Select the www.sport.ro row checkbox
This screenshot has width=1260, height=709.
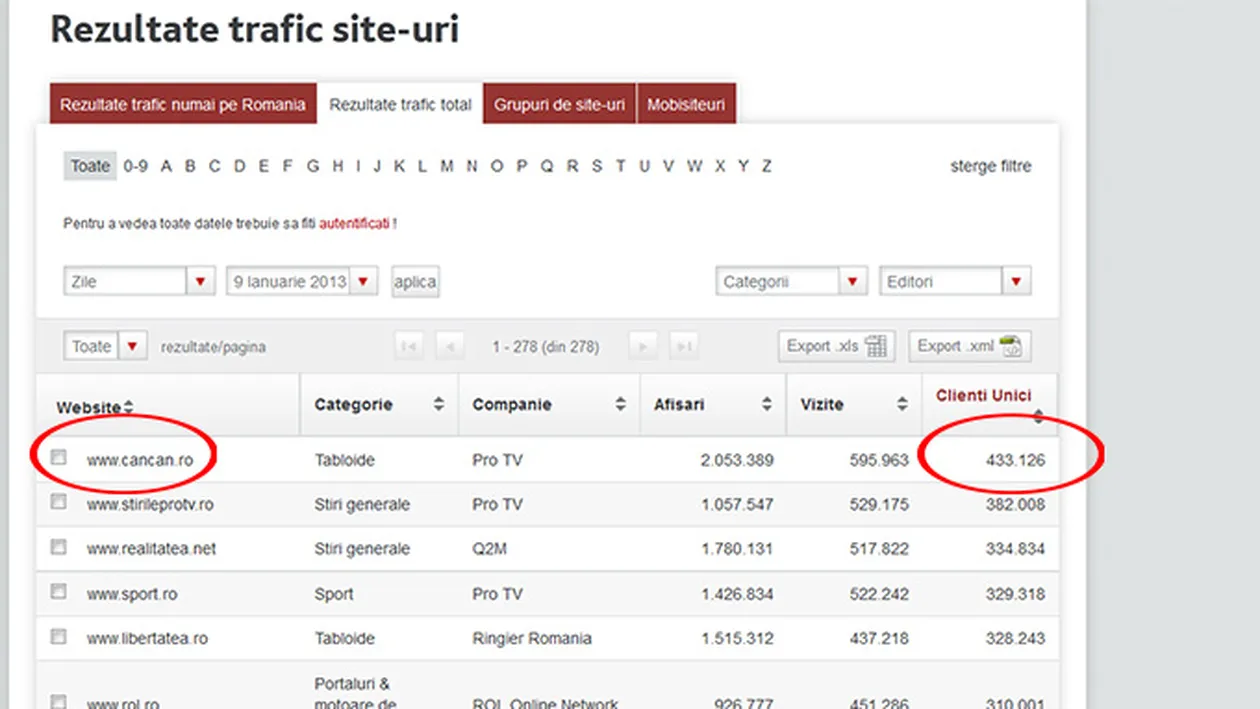point(57,590)
